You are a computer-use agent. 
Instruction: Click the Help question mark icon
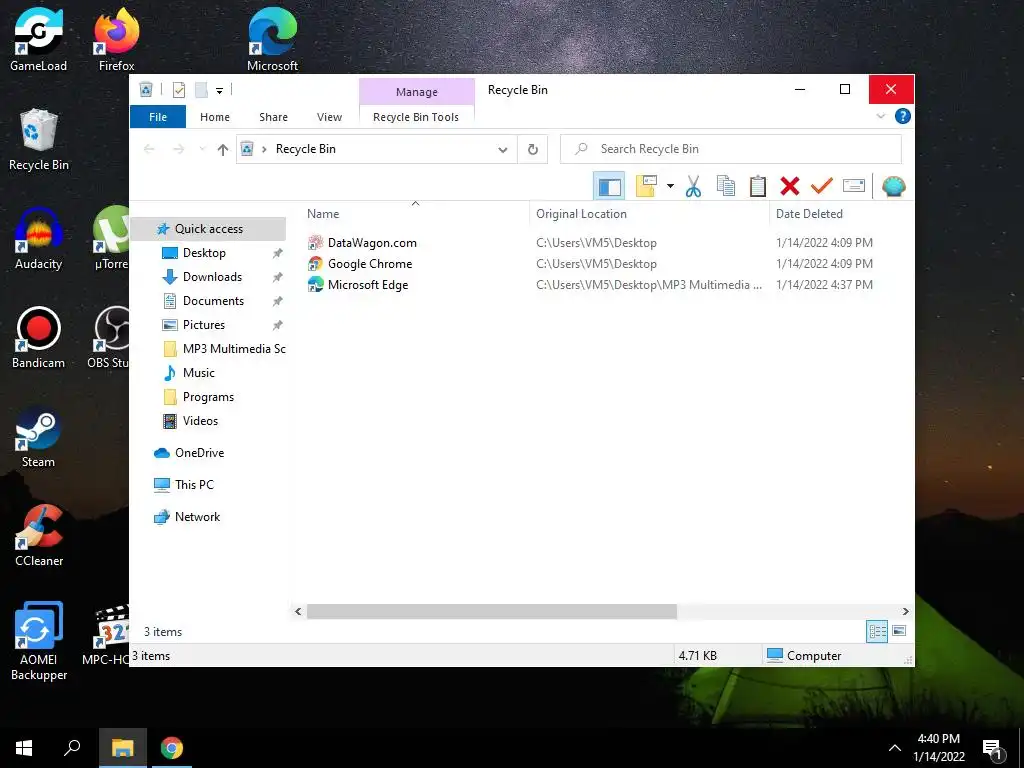click(903, 116)
